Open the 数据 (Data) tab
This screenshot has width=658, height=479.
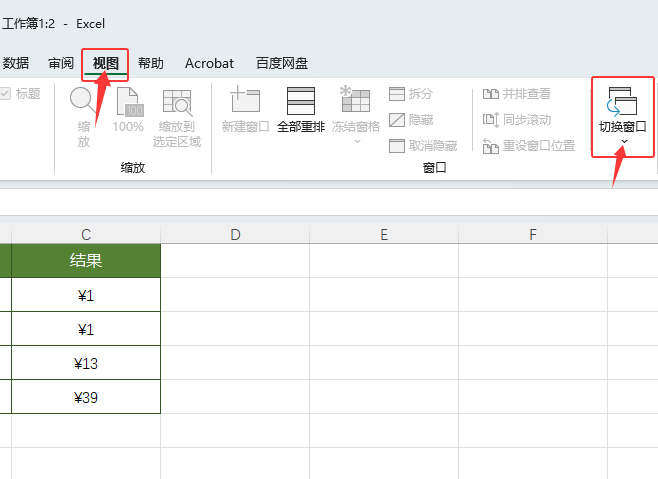(x=16, y=63)
